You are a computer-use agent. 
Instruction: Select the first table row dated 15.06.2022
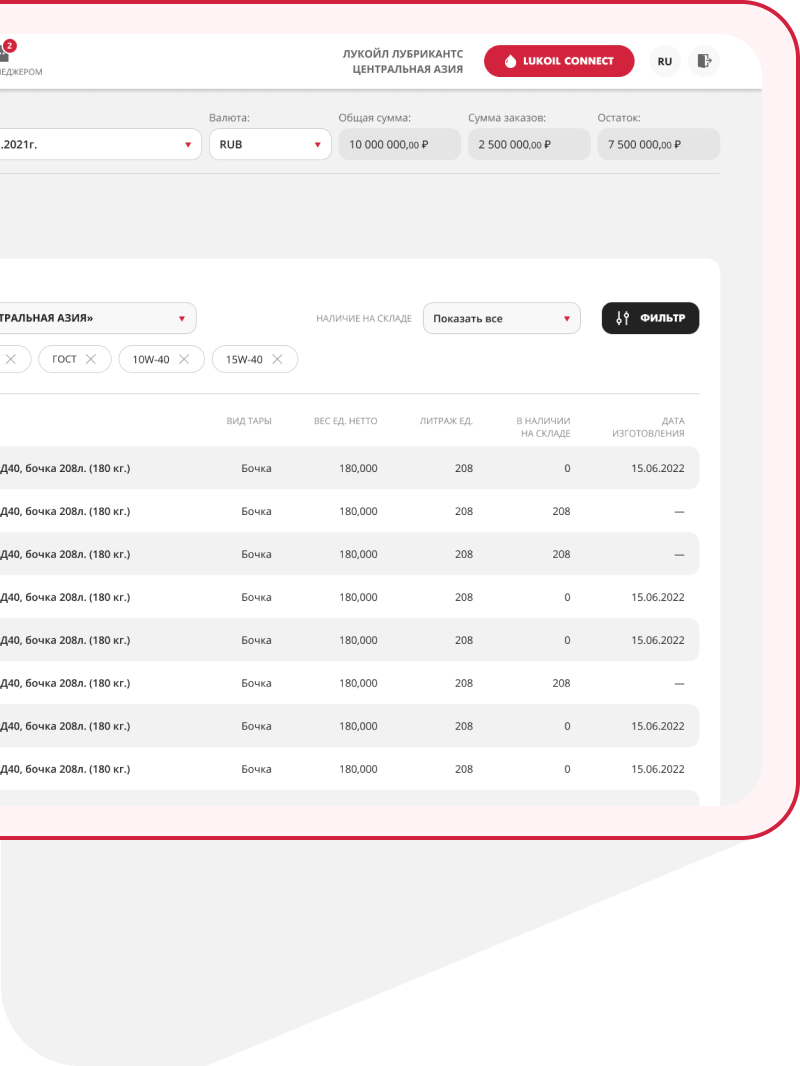point(350,468)
